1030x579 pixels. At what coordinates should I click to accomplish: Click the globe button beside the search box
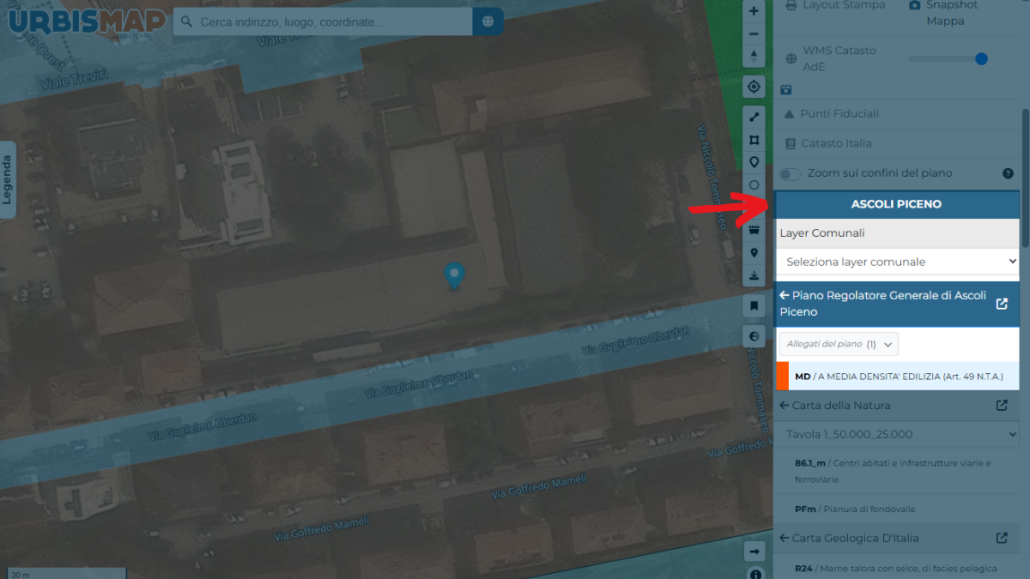(487, 22)
